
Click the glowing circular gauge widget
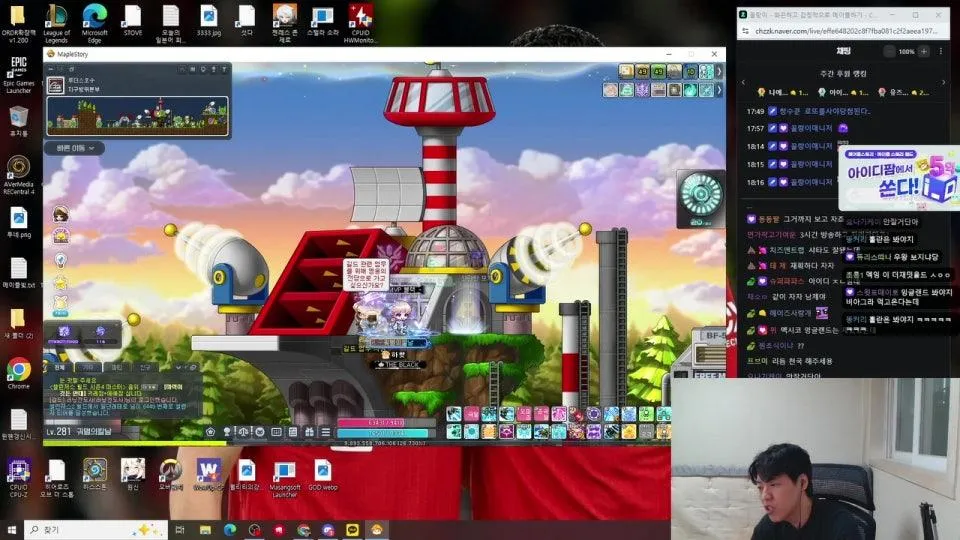click(701, 195)
